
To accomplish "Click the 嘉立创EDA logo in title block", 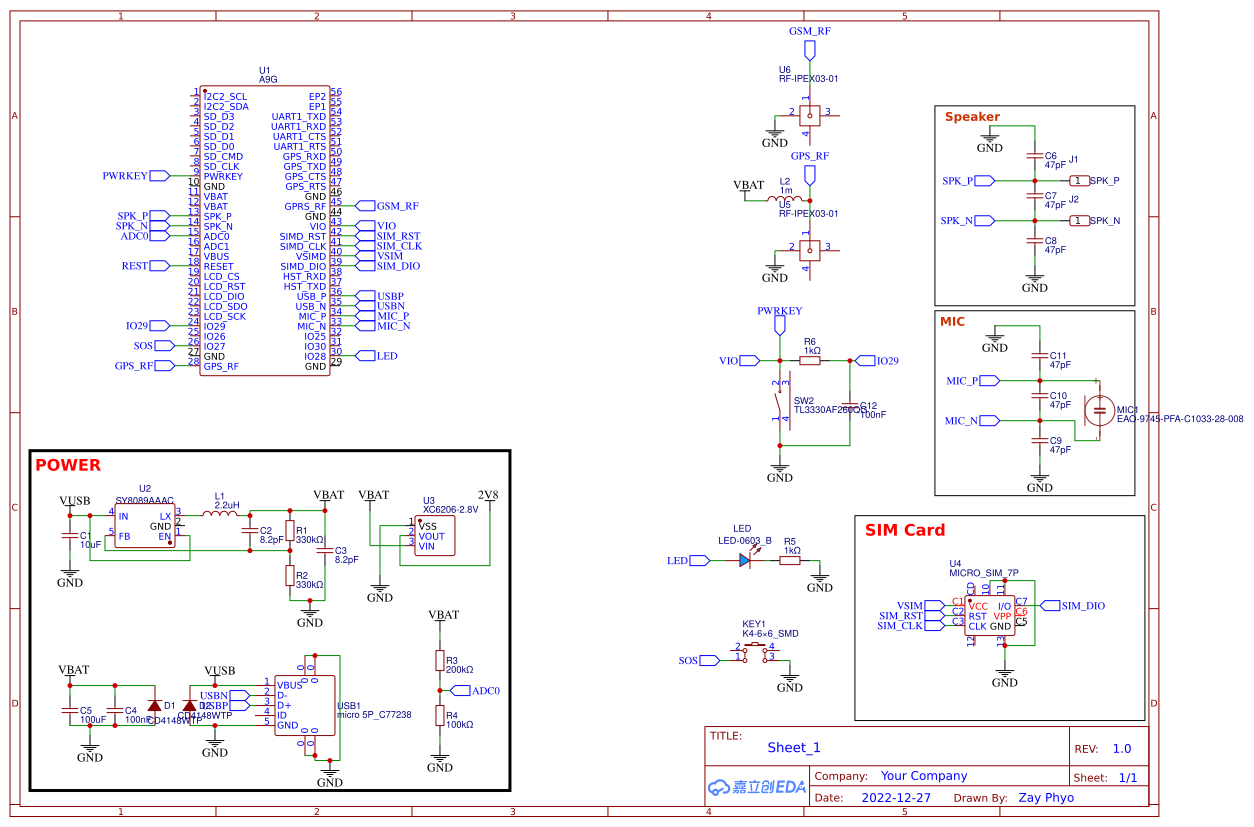I will [755, 786].
